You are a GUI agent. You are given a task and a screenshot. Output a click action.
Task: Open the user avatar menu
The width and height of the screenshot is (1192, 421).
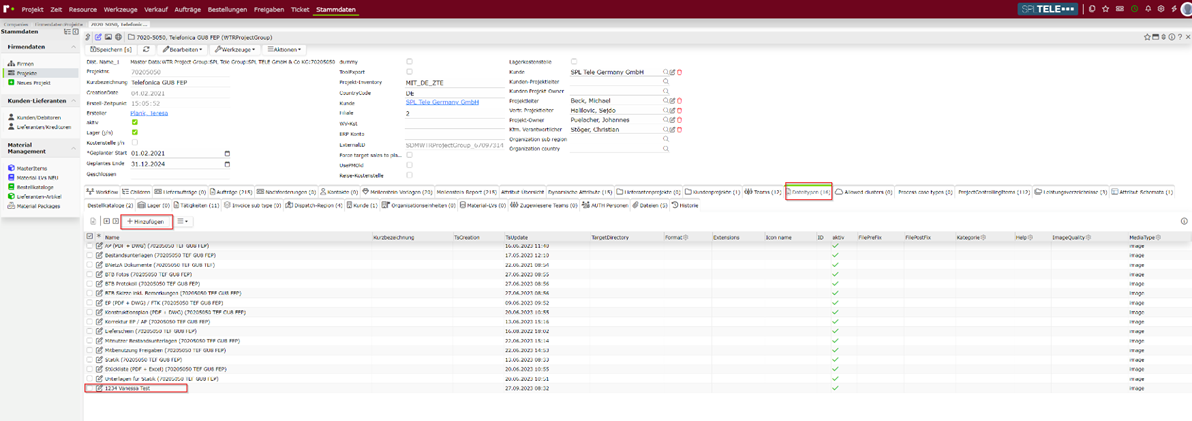click(1186, 8)
